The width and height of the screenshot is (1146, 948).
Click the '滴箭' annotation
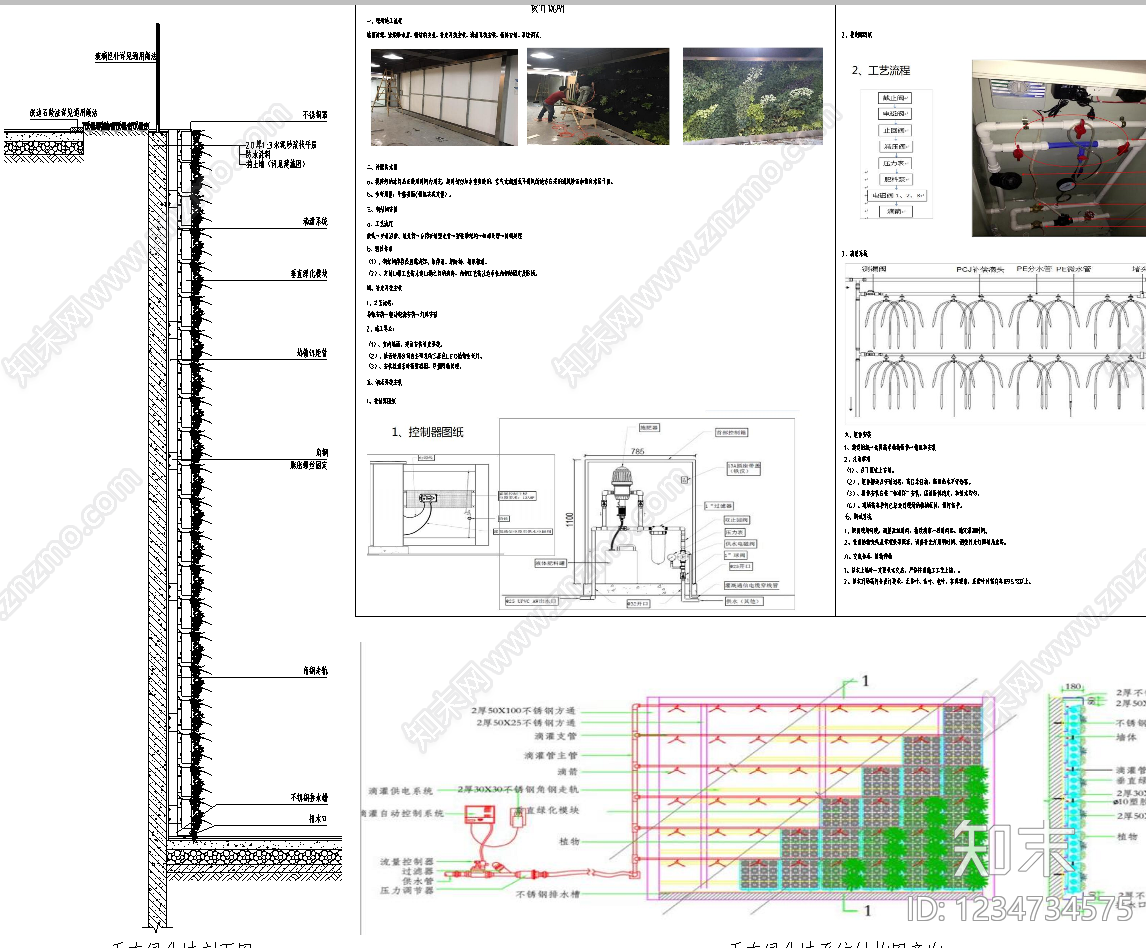pos(567,772)
